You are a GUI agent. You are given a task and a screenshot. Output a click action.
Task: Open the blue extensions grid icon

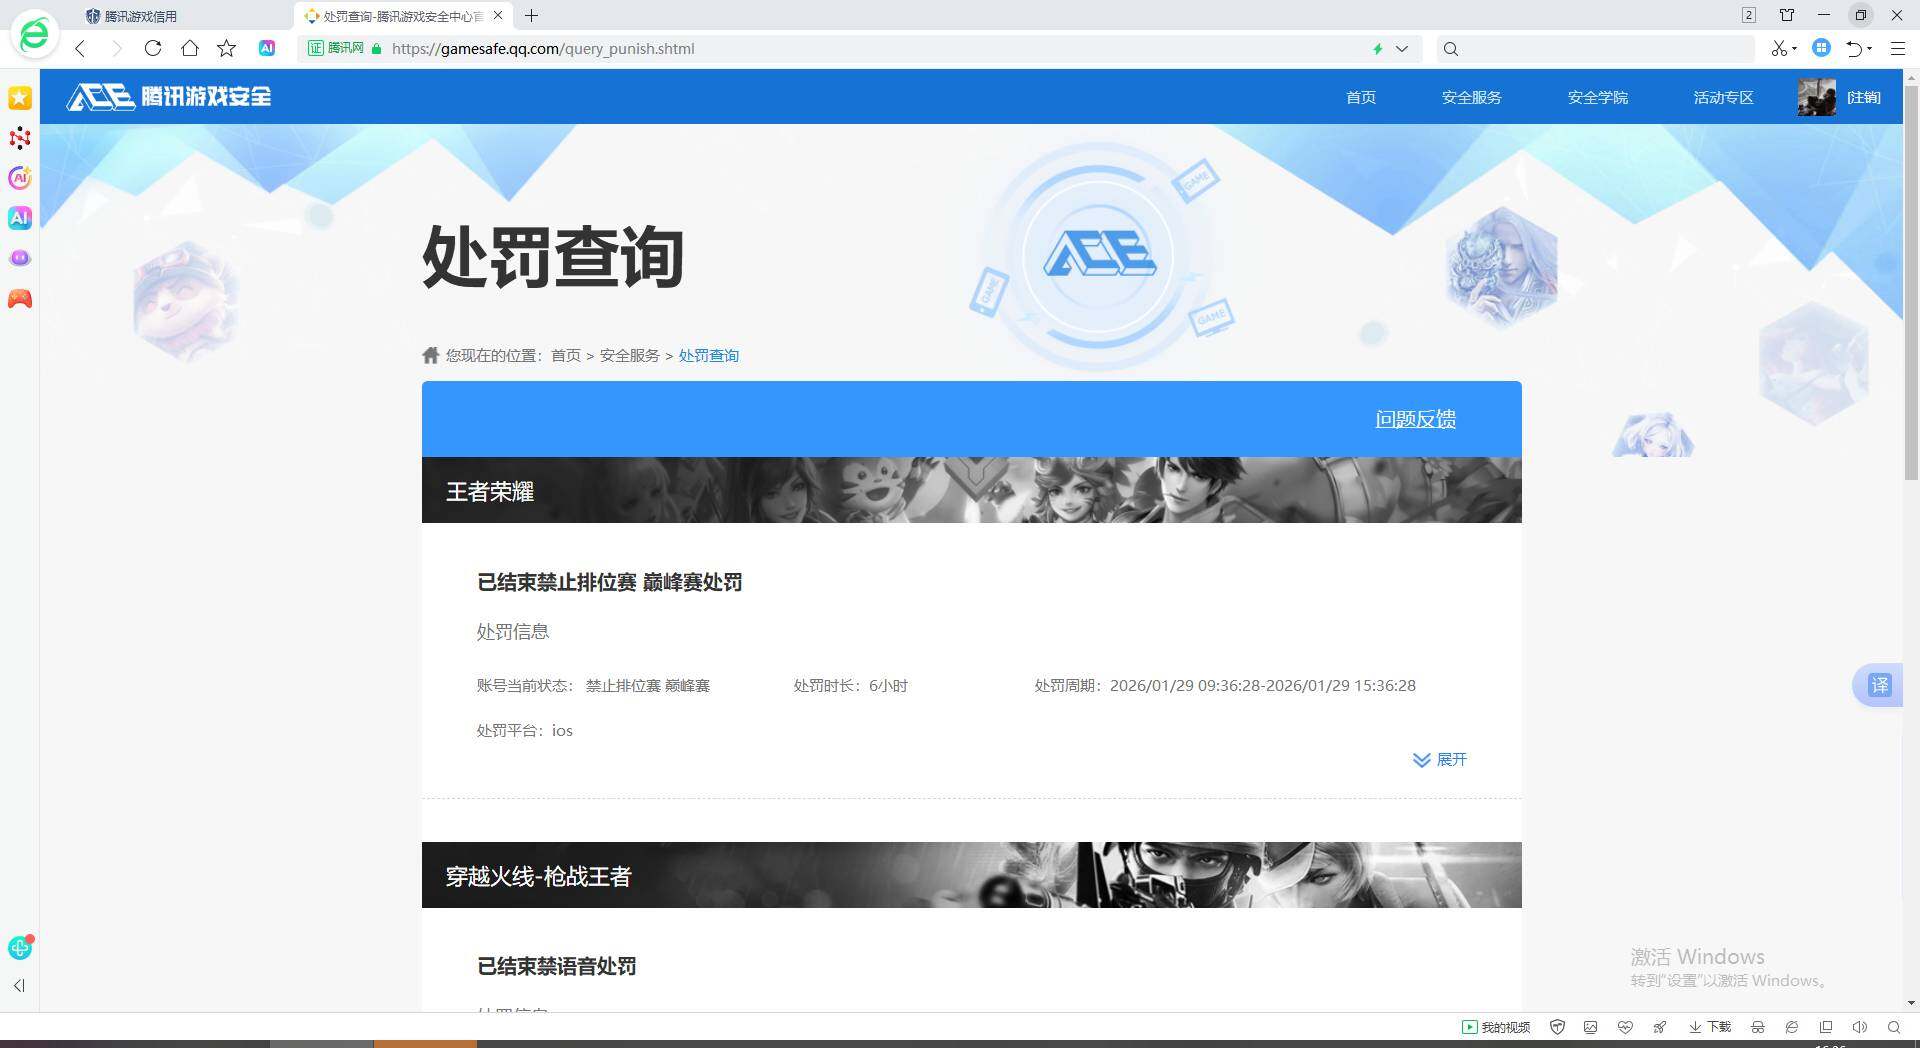(1822, 47)
